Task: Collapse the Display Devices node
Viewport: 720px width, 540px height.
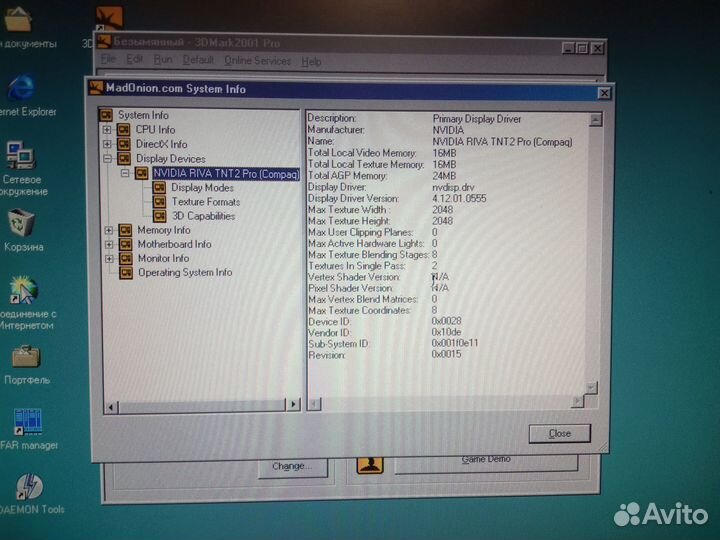Action: click(x=107, y=159)
